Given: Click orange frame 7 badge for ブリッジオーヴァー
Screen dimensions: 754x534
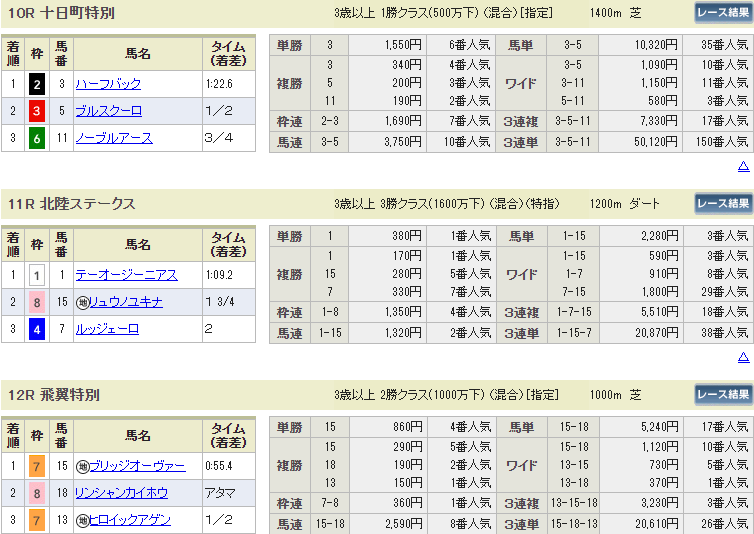Looking at the screenshot, I should (x=37, y=466).
